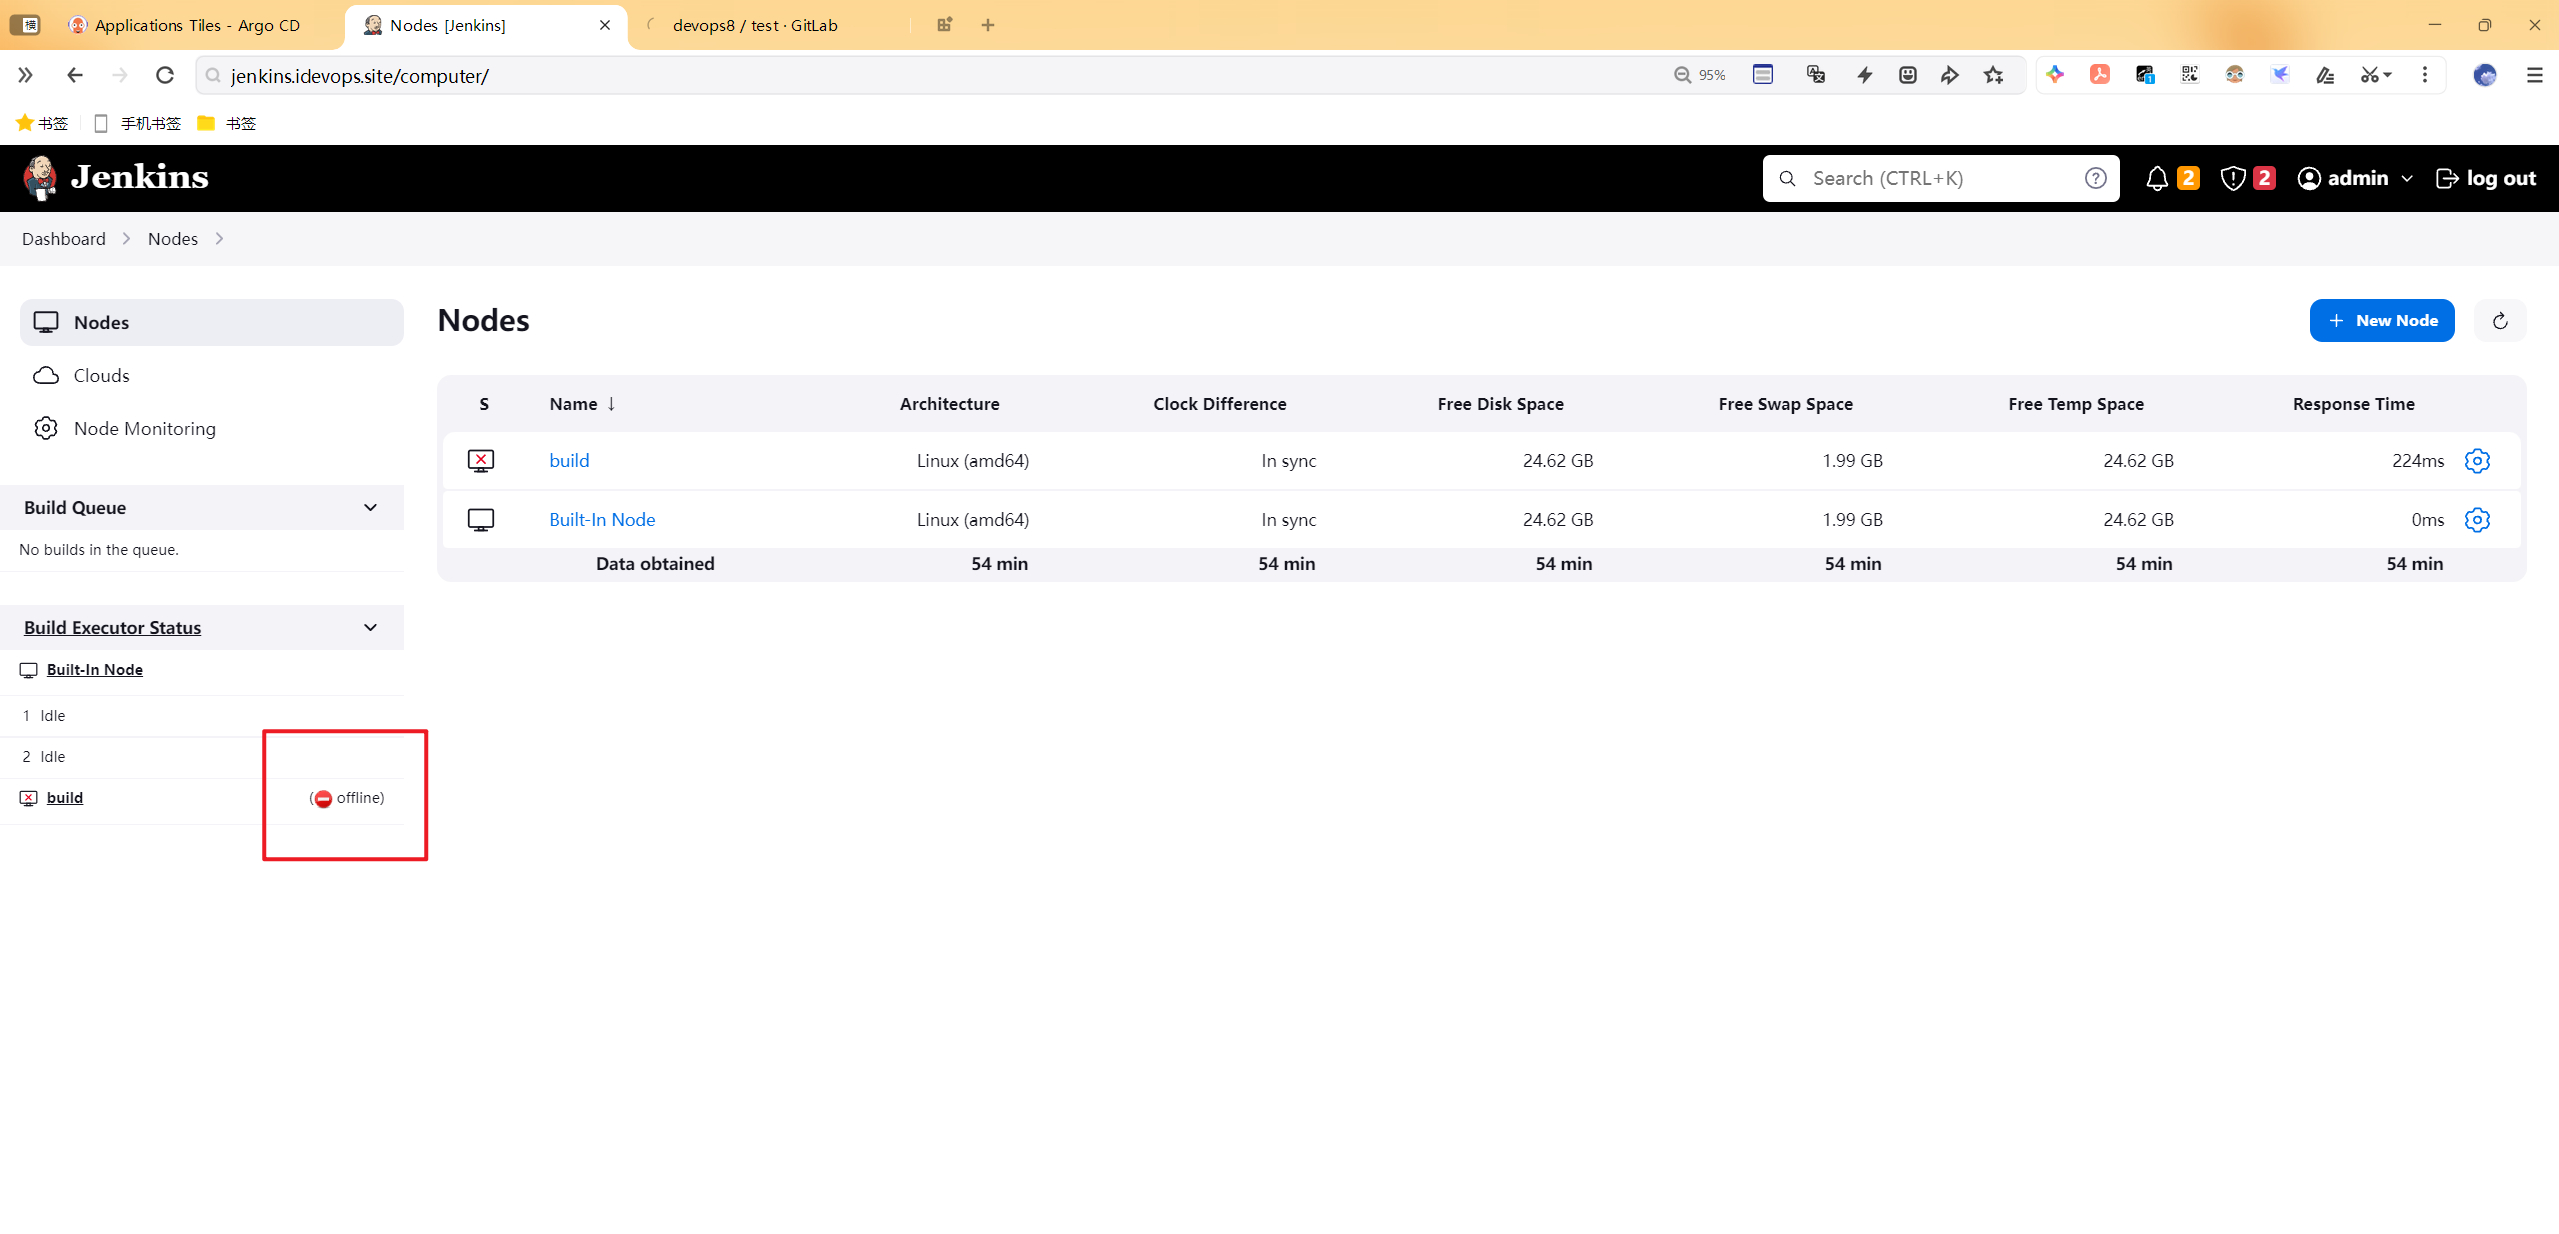Click the reader view icon in address bar
Image resolution: width=2559 pixels, height=1234 pixels.
pyautogui.click(x=1763, y=75)
